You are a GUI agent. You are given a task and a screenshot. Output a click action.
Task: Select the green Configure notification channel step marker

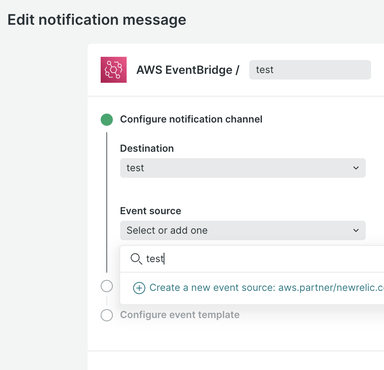click(x=107, y=119)
